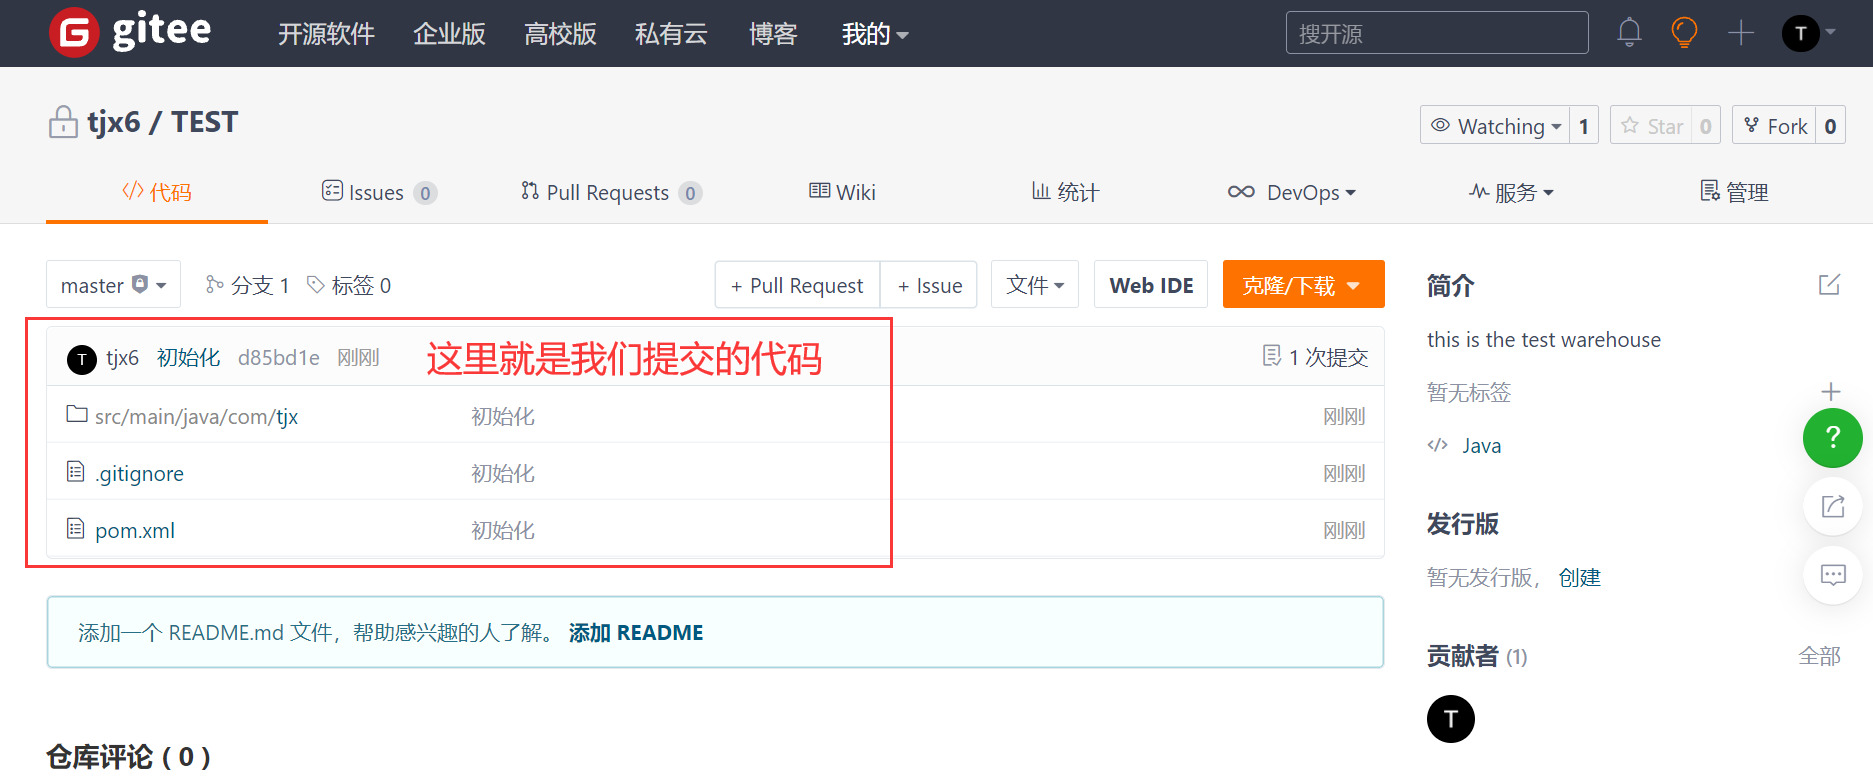
Task: Click the + Issue button
Action: [929, 285]
